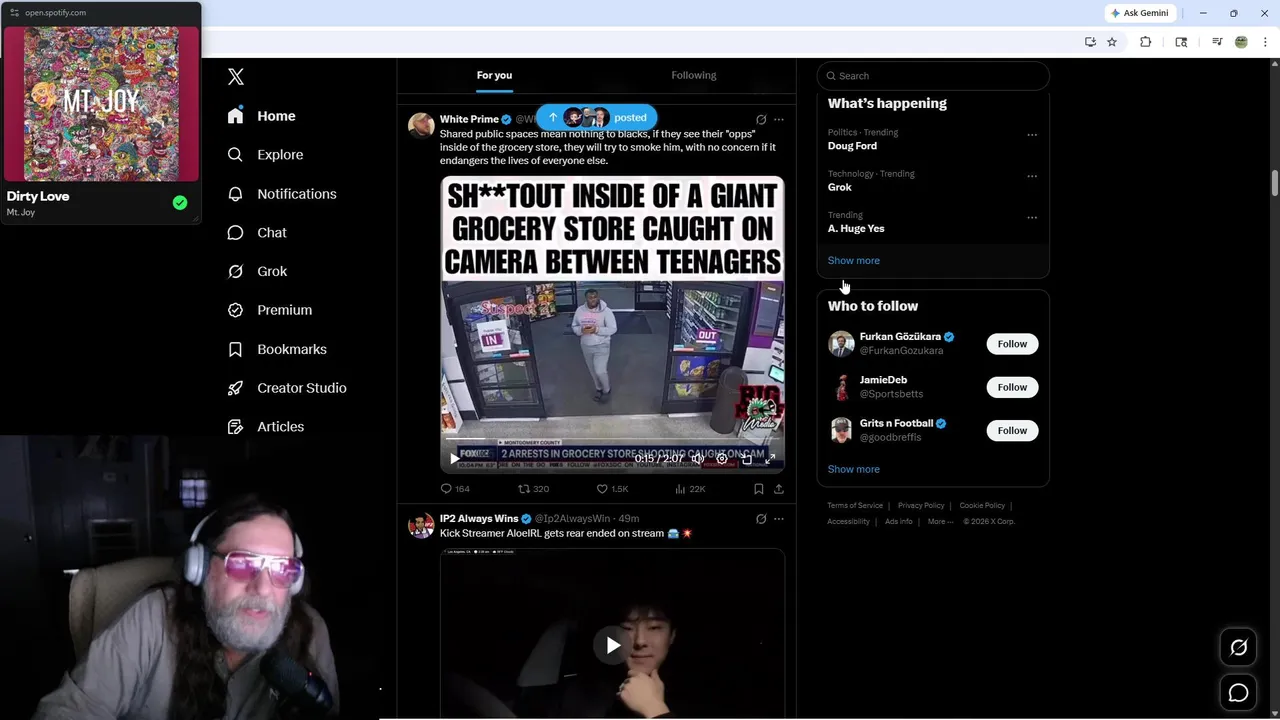Open Chat in the left navigation
1280x720 pixels.
(257, 233)
